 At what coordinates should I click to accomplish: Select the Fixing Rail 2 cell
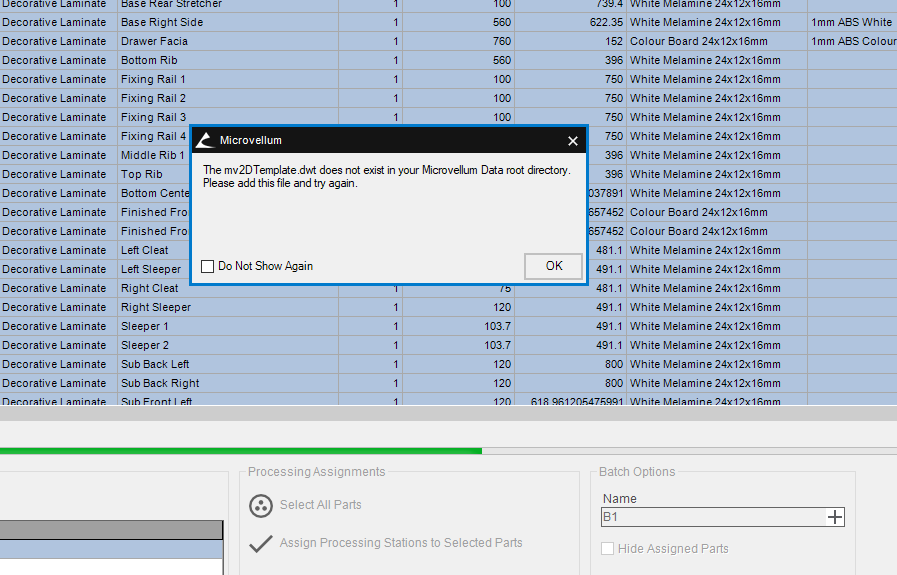228,98
